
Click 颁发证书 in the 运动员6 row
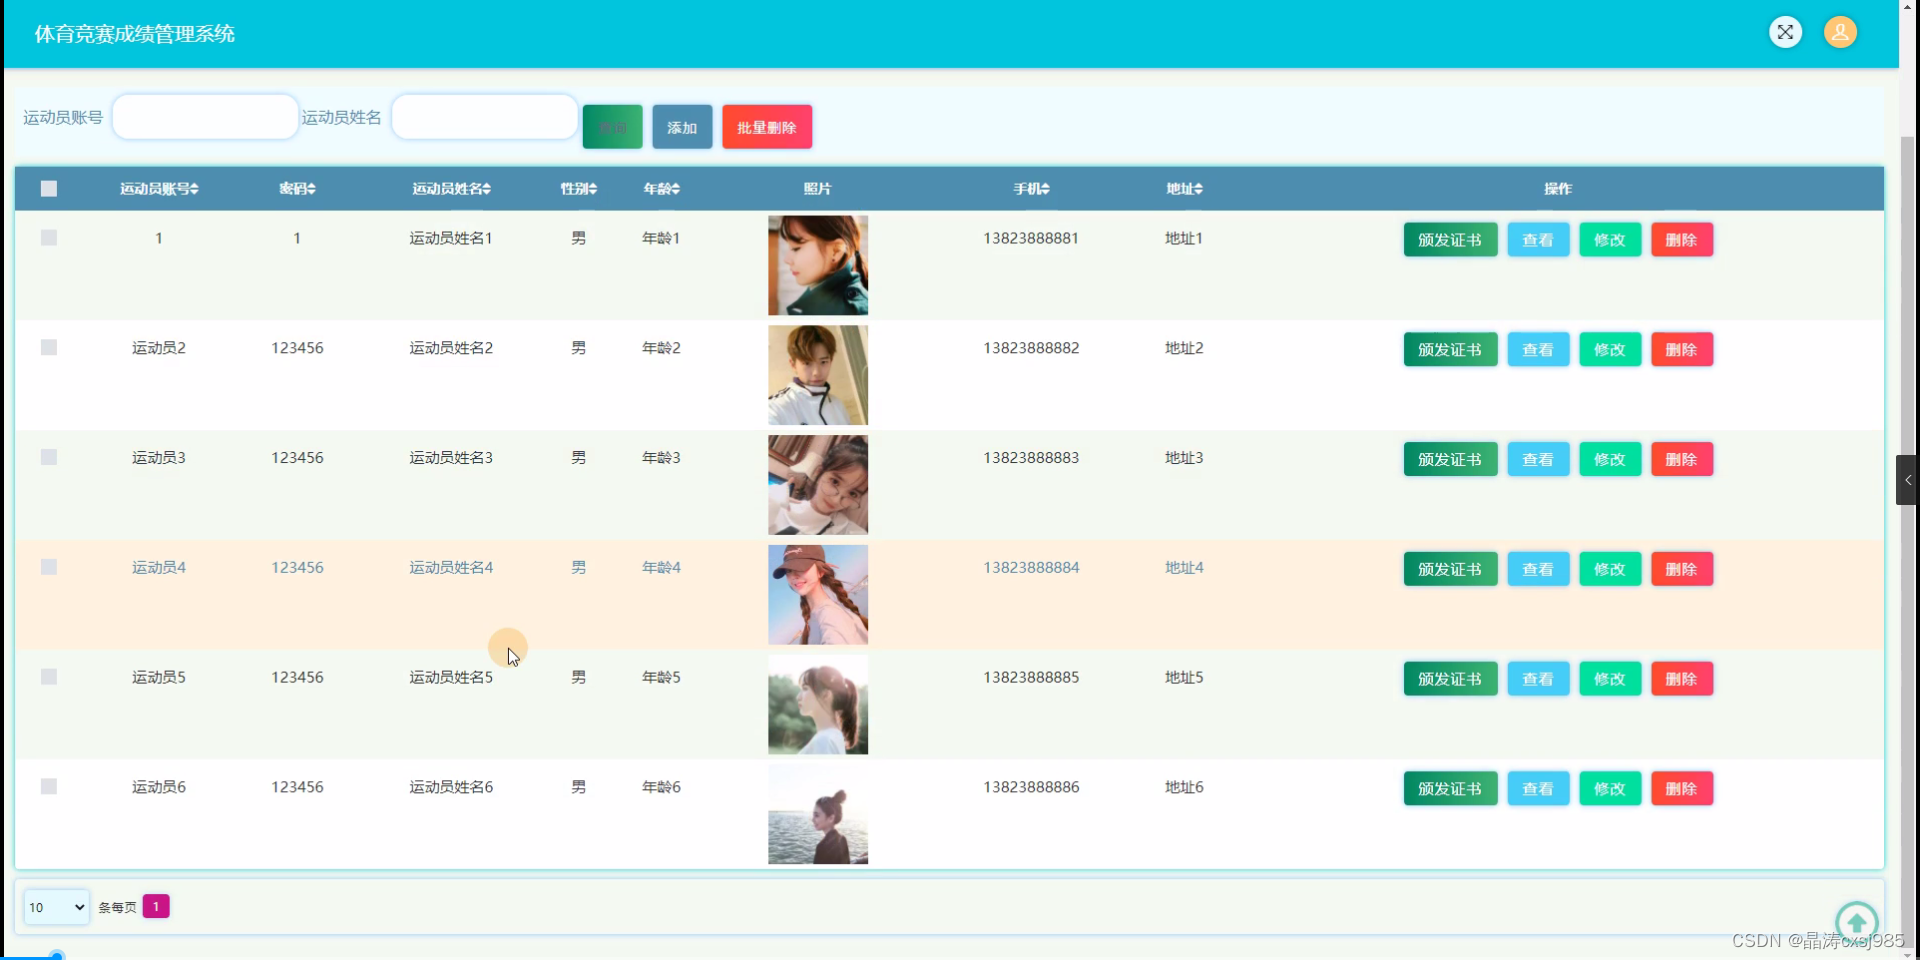(x=1450, y=789)
